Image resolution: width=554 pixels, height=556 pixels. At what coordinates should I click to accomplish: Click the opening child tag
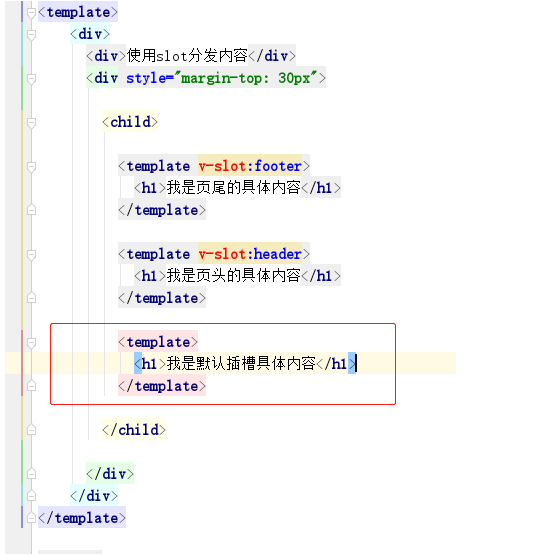(130, 122)
